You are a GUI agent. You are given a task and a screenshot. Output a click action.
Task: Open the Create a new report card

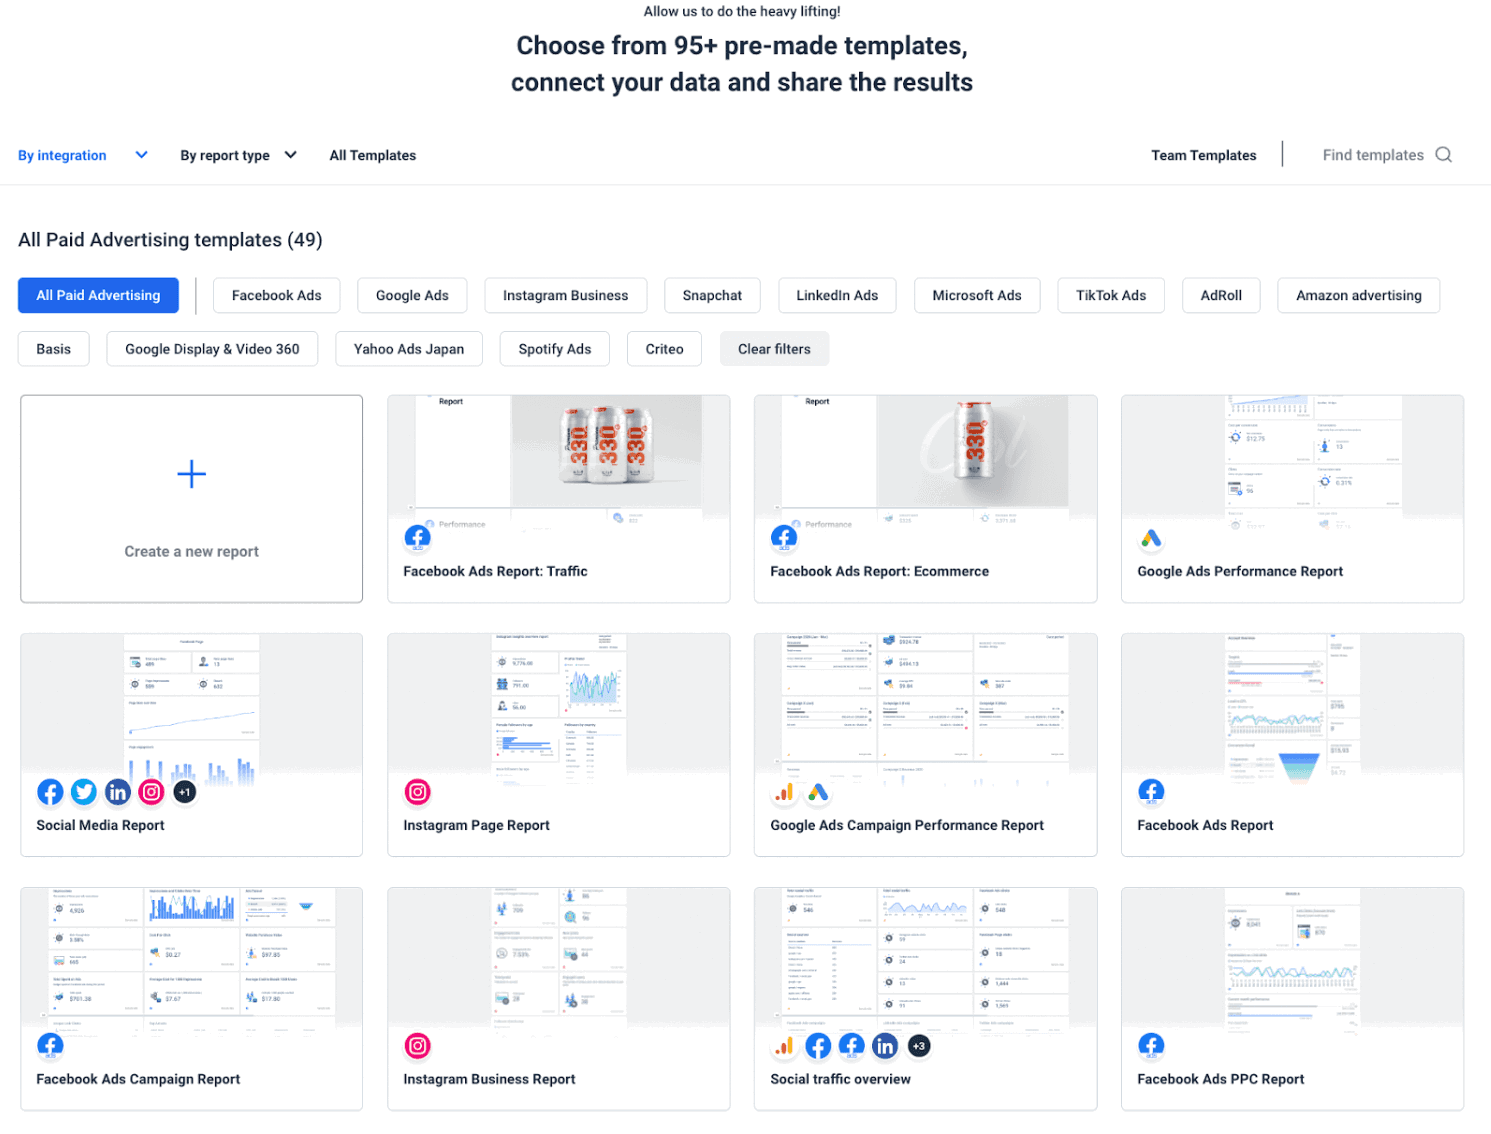(191, 499)
